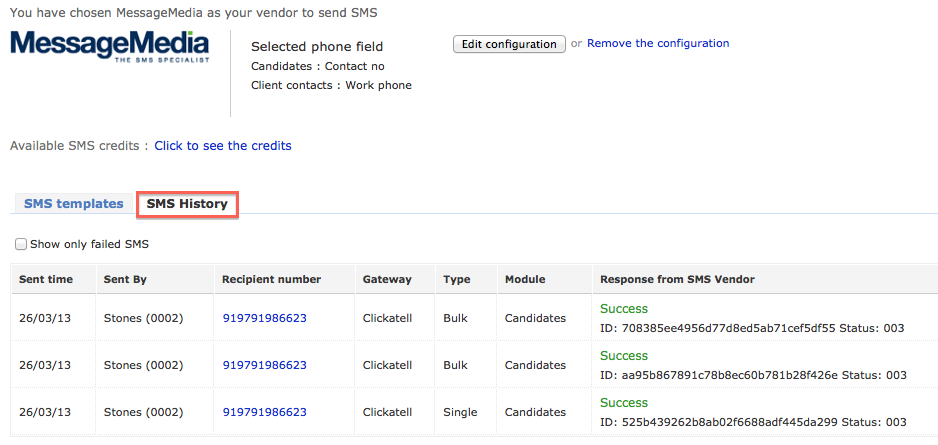Screen dimensions: 938x445
Task: Click the MessageMedia logo
Action: [x=109, y=47]
